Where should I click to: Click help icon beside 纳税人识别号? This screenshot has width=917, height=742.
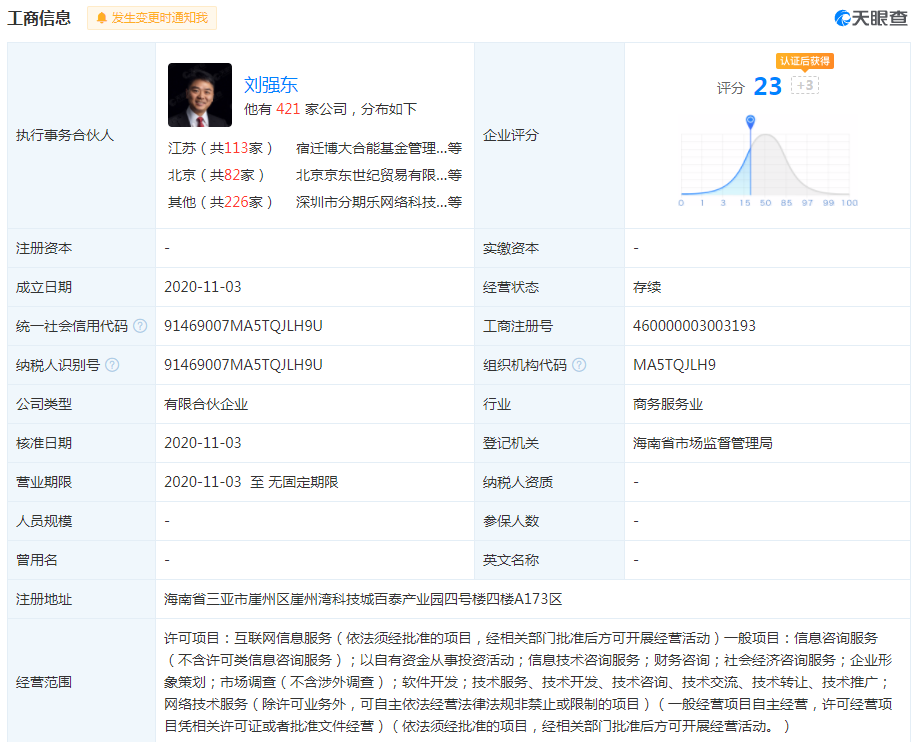tap(112, 365)
